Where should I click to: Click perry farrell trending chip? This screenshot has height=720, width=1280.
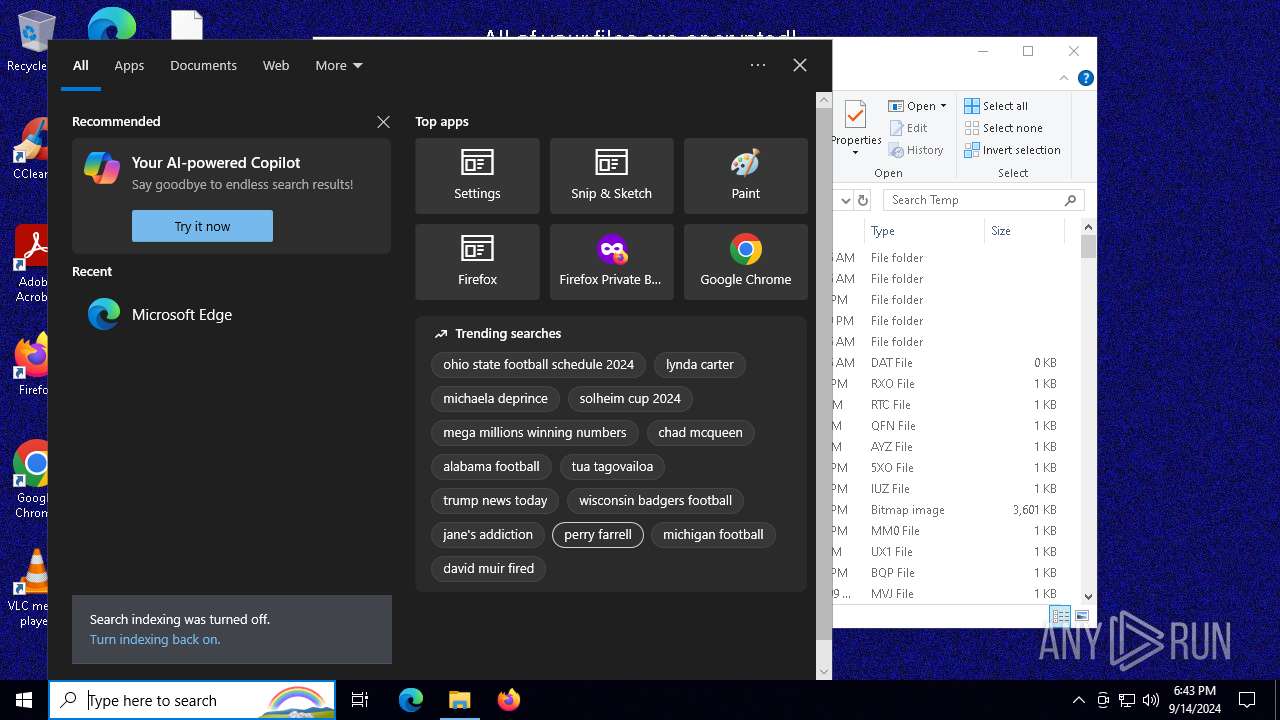(x=598, y=534)
